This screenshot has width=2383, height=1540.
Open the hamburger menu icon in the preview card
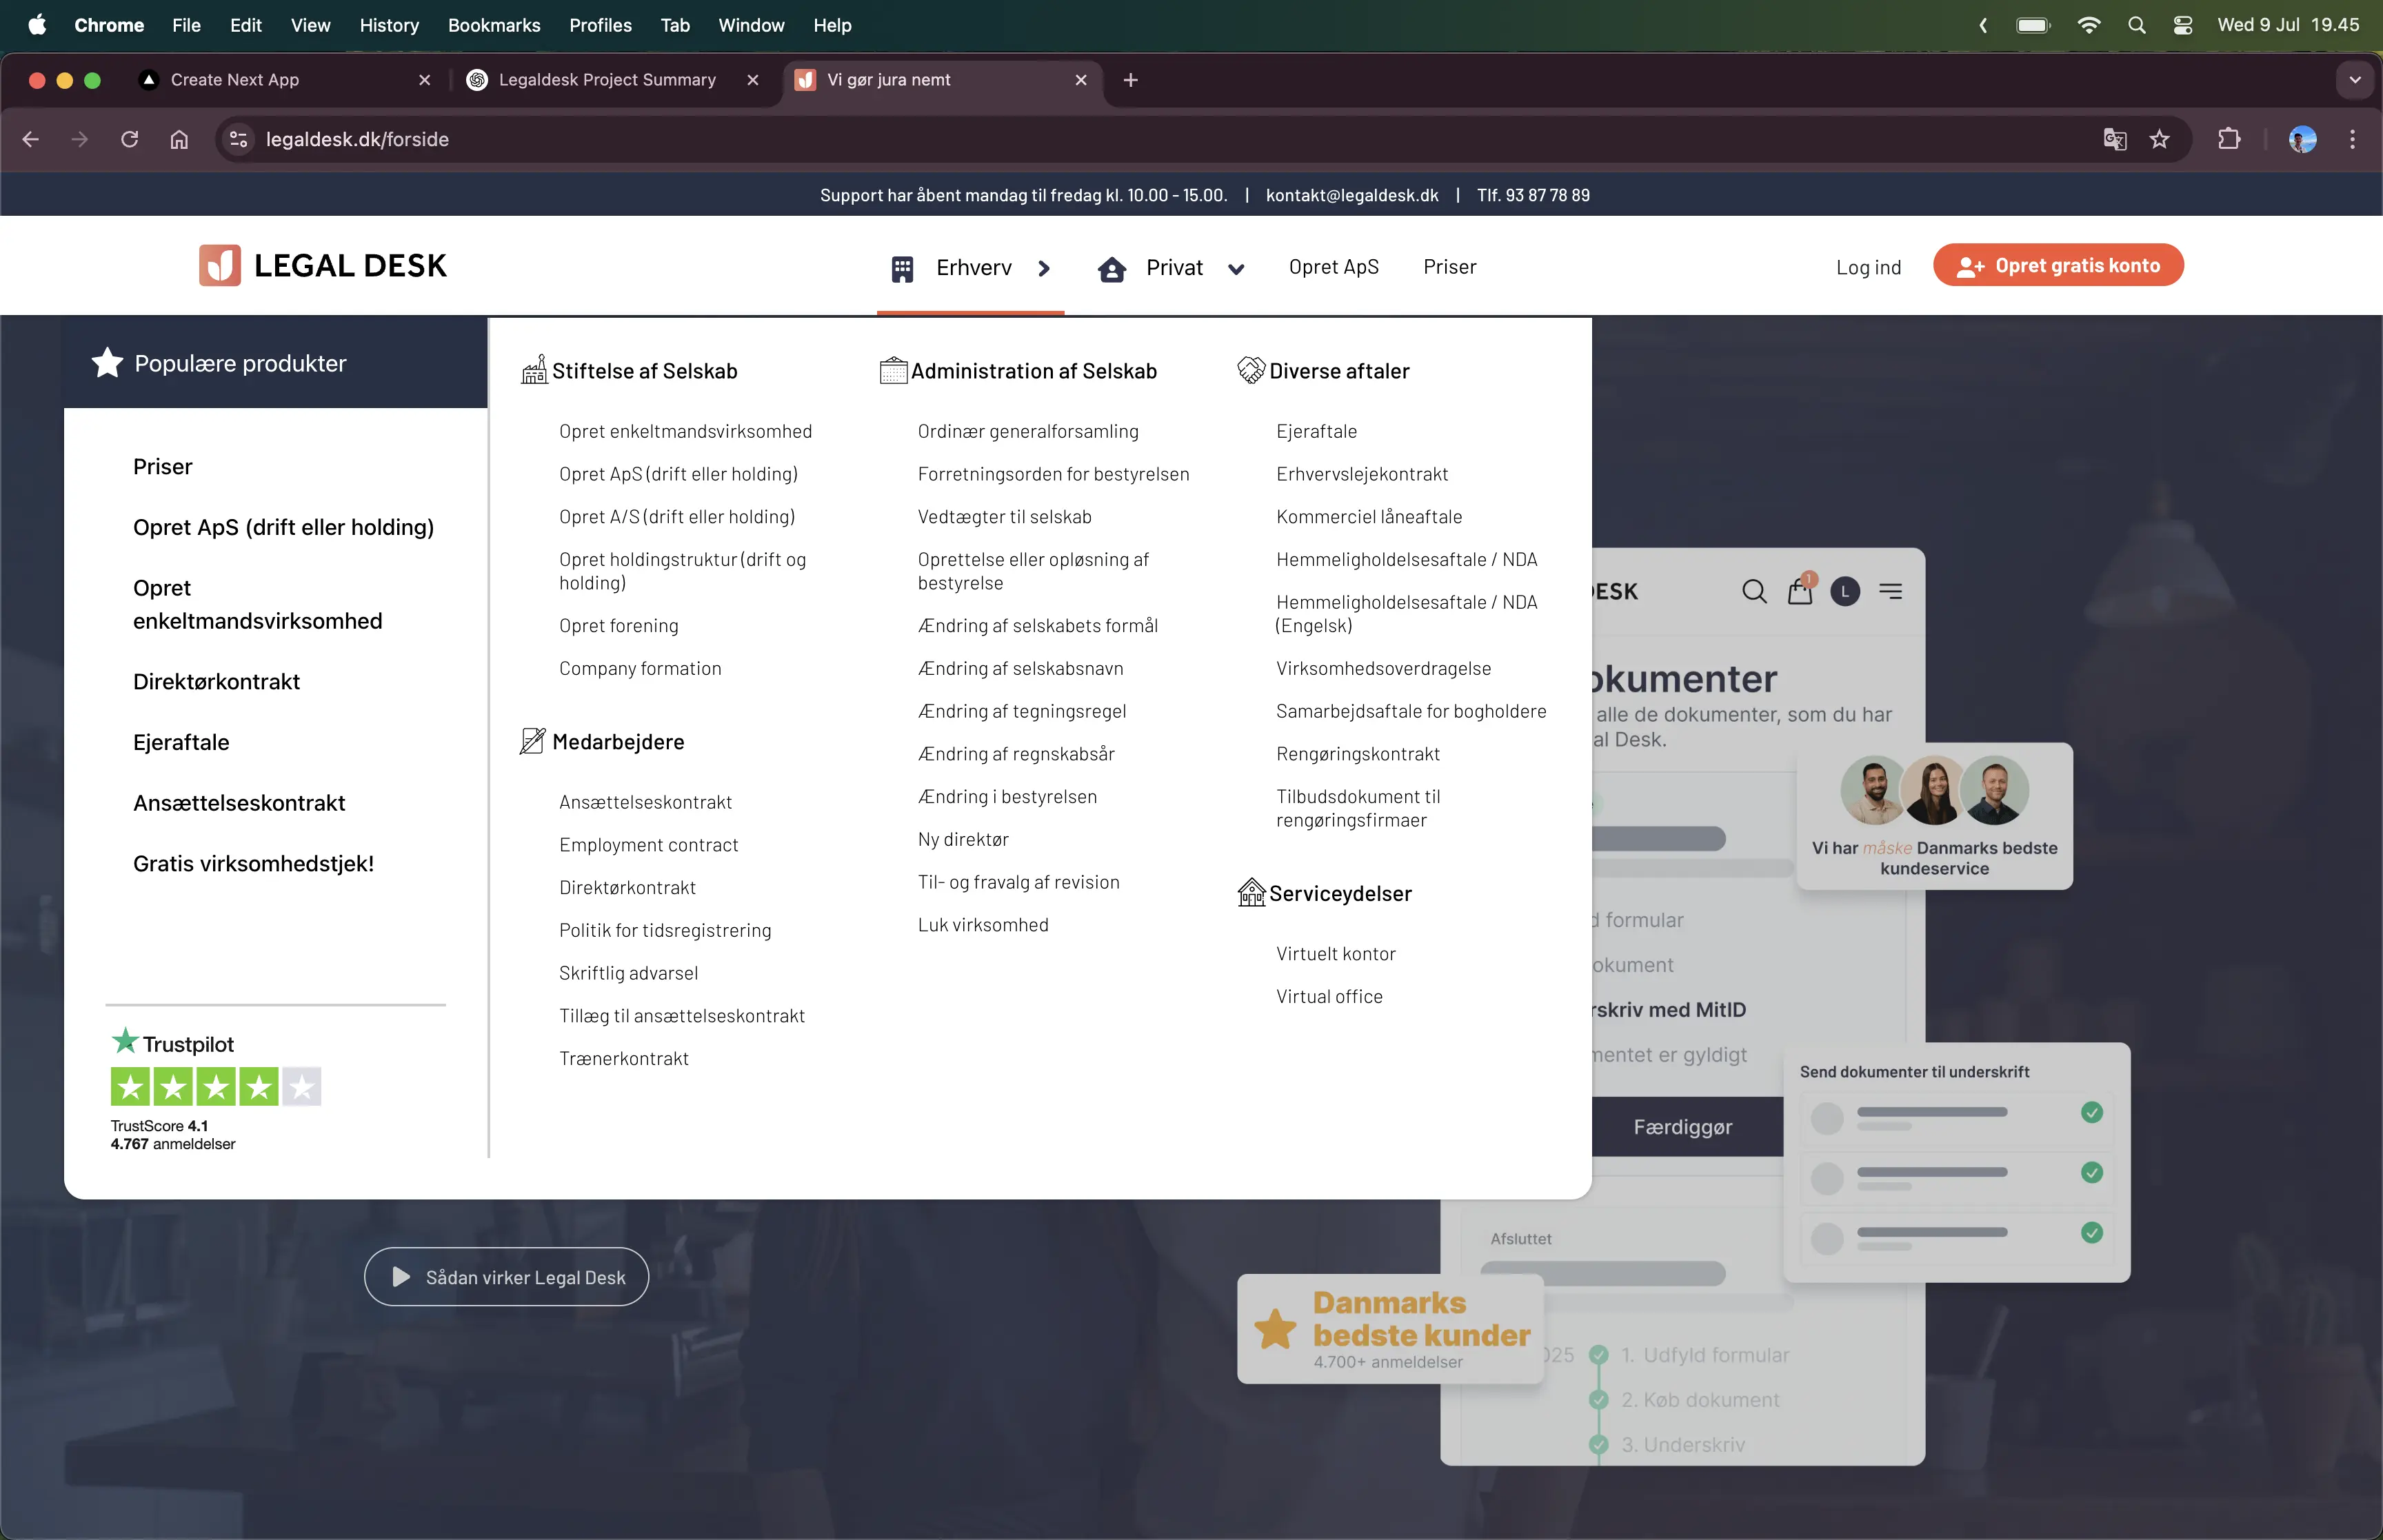(1890, 591)
